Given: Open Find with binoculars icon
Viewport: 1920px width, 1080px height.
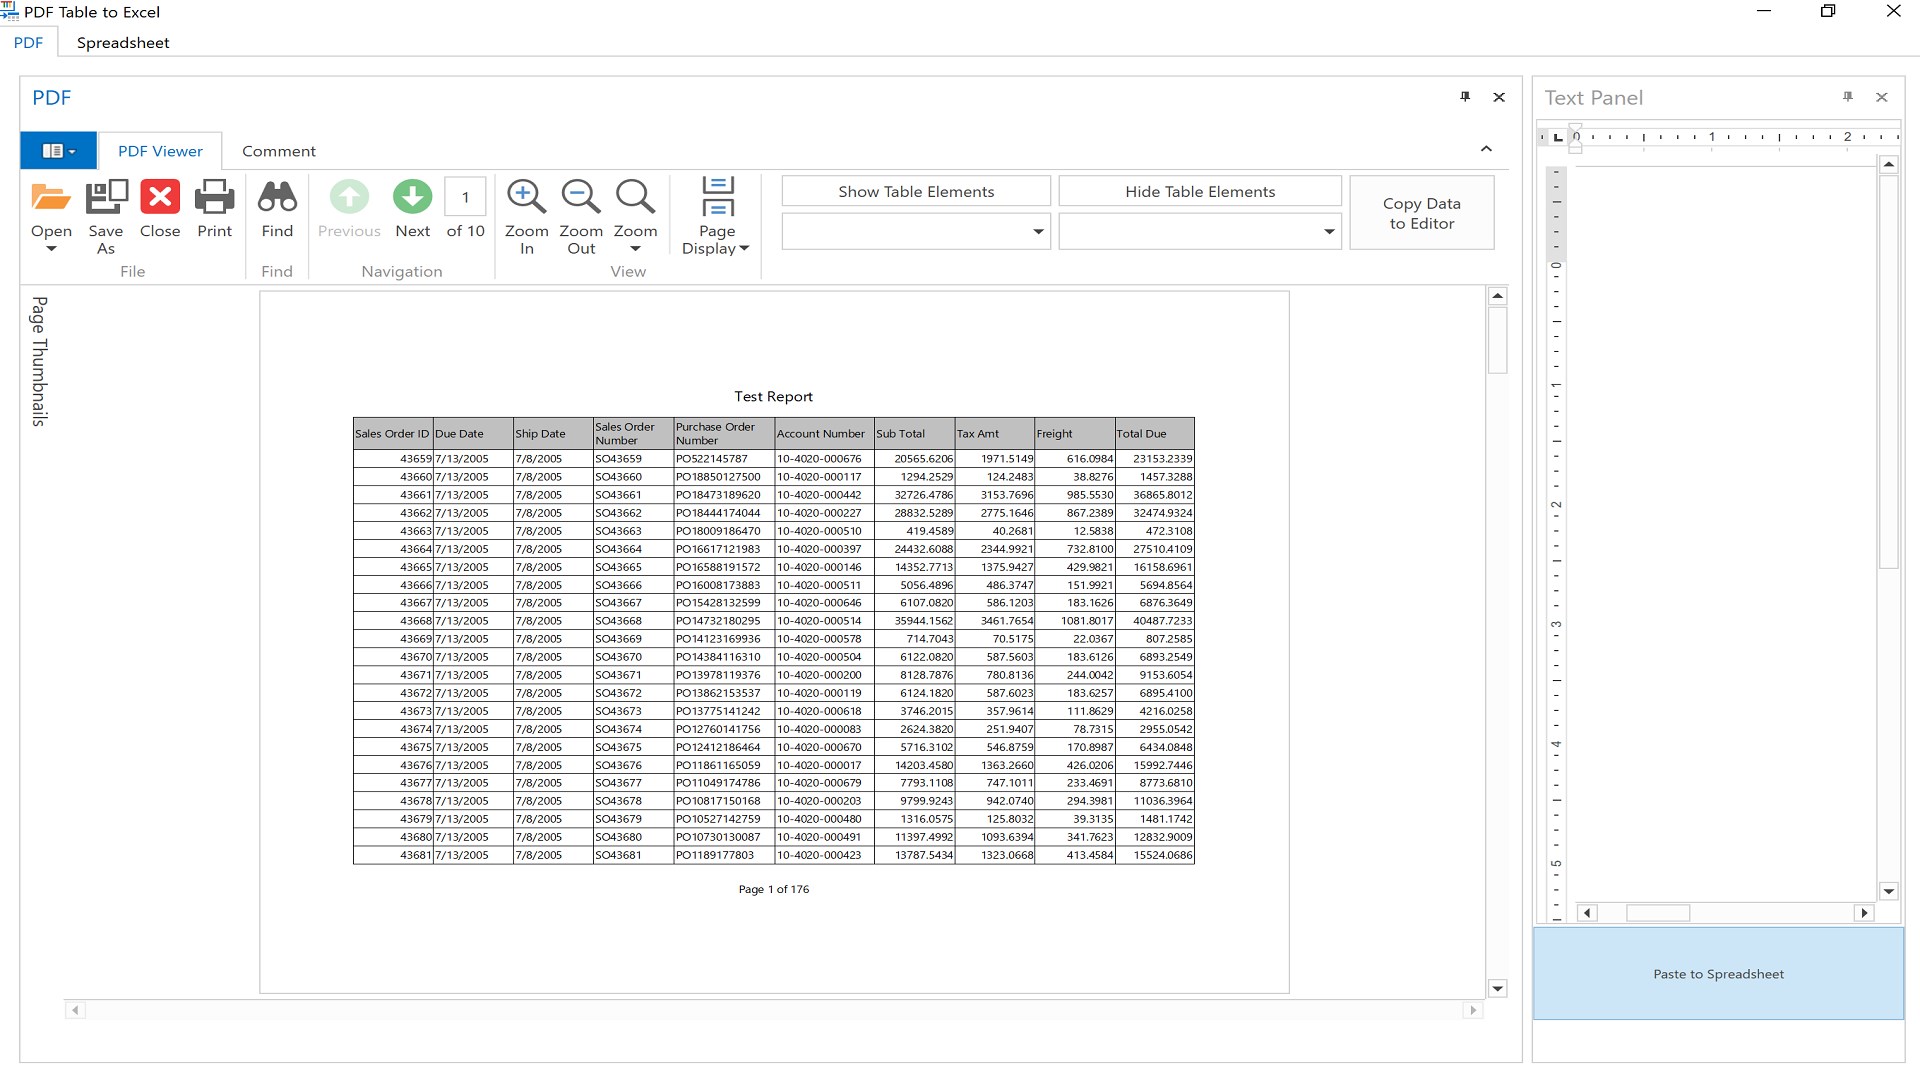Looking at the screenshot, I should click(x=277, y=197).
